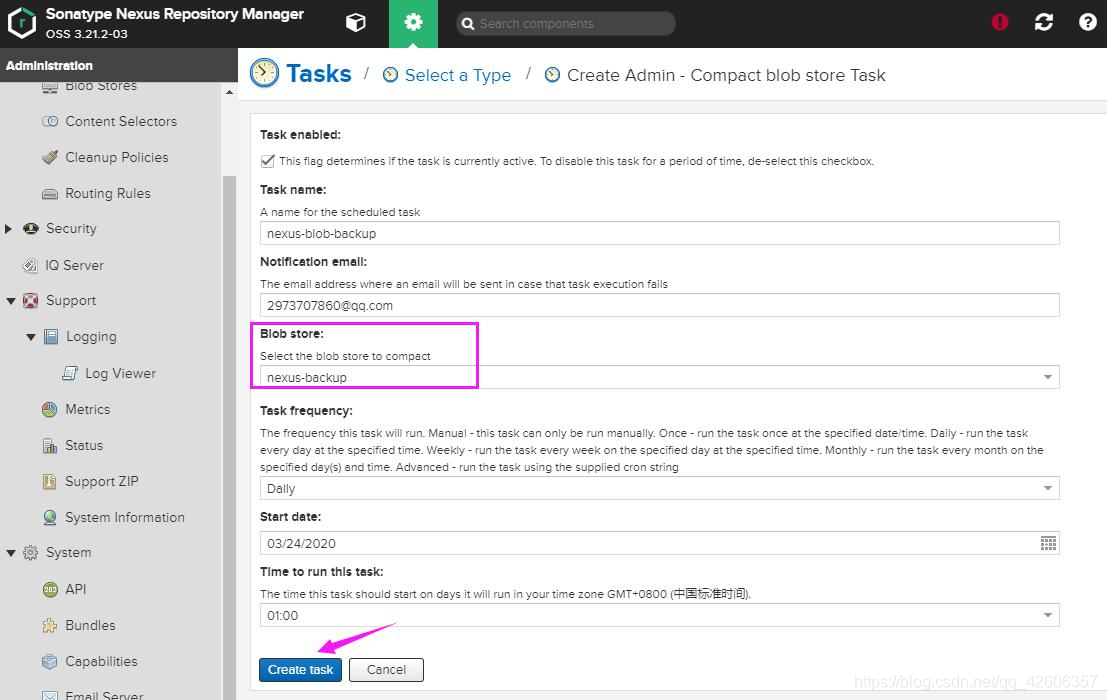Image resolution: width=1107 pixels, height=700 pixels.
Task: Click Routing Rules icon
Action: [50, 193]
